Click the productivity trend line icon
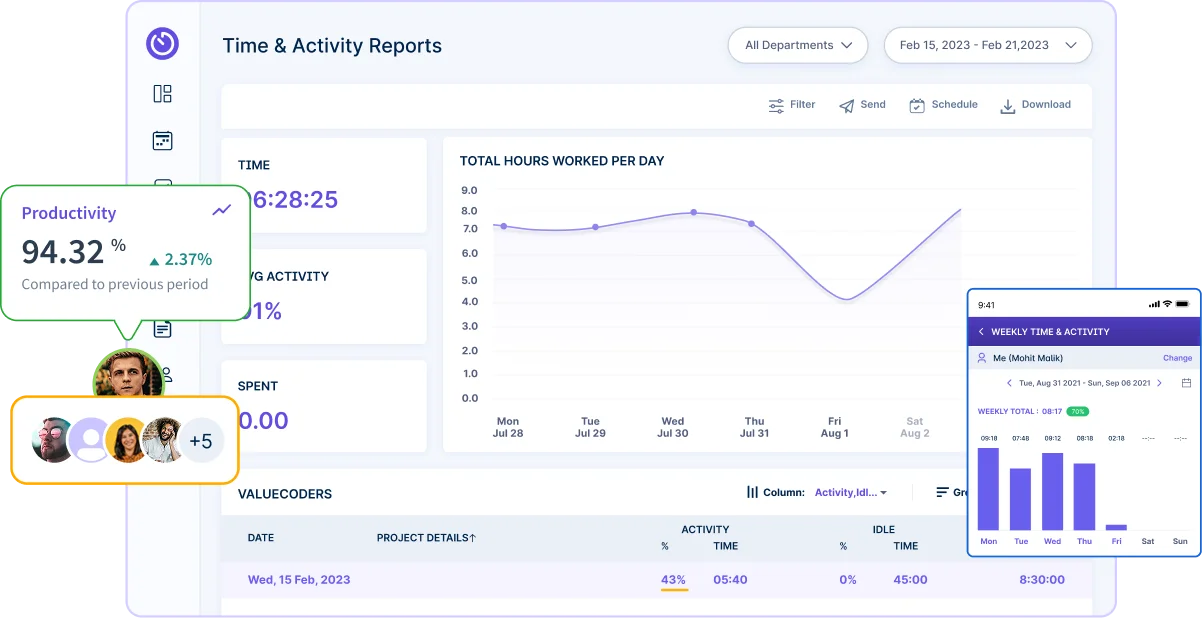 coord(221,210)
